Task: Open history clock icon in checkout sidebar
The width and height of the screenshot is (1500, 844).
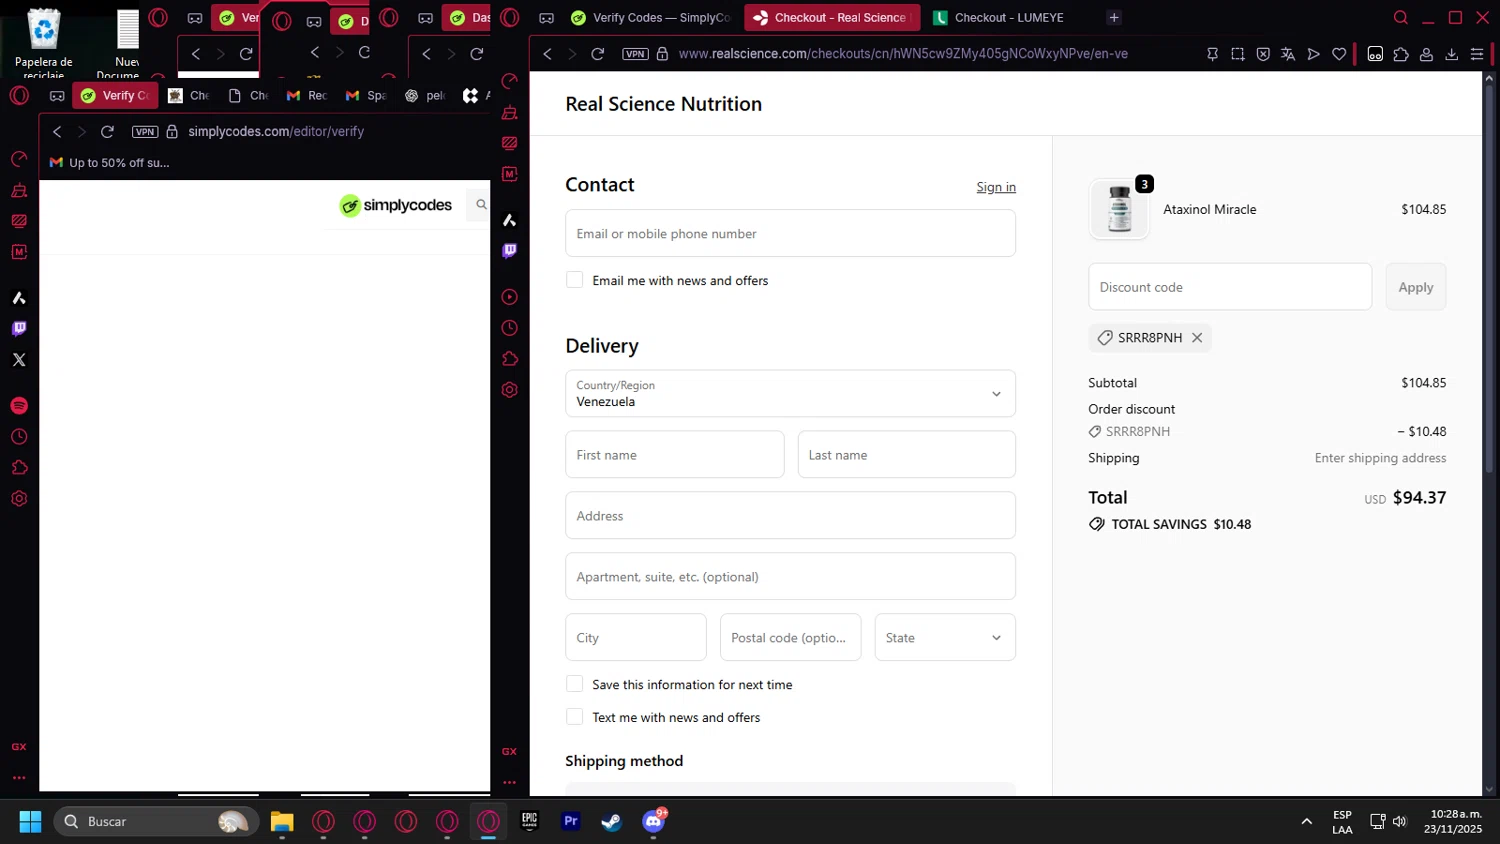Action: (509, 328)
